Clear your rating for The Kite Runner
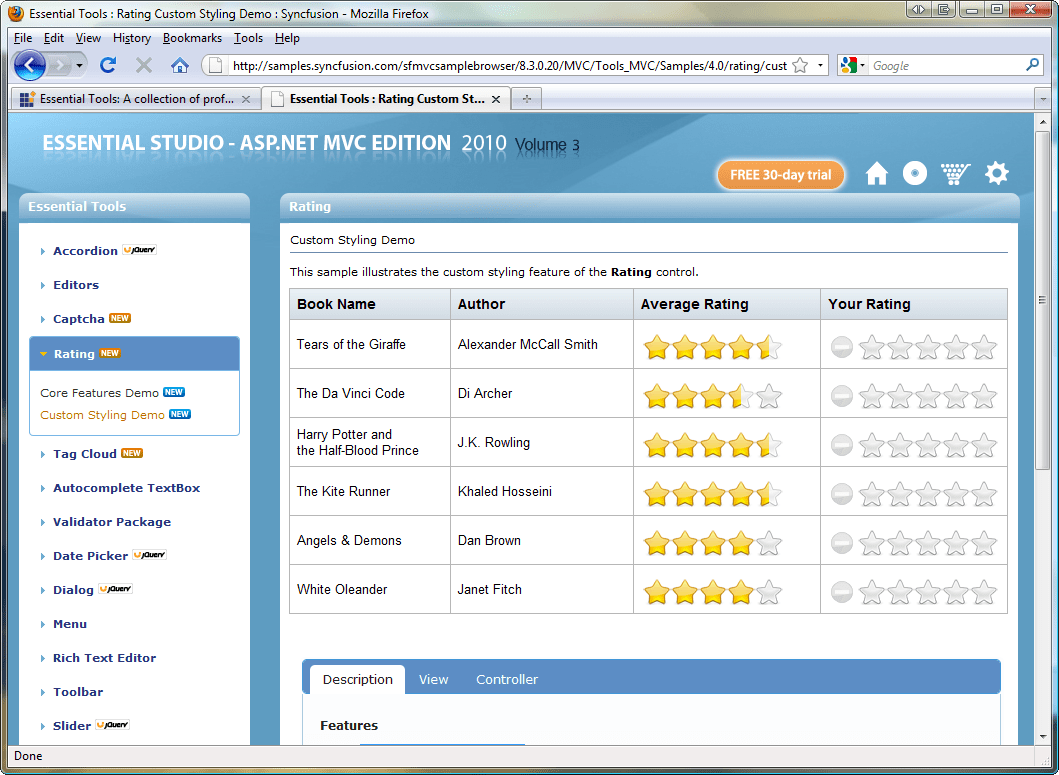This screenshot has height=775, width=1059. coord(841,491)
